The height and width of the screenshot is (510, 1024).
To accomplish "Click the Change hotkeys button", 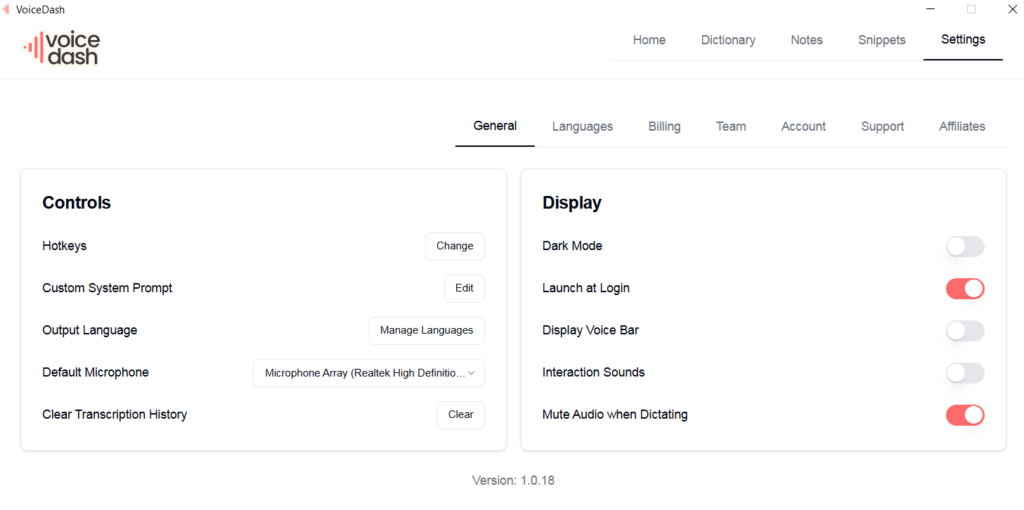I will 455,246.
